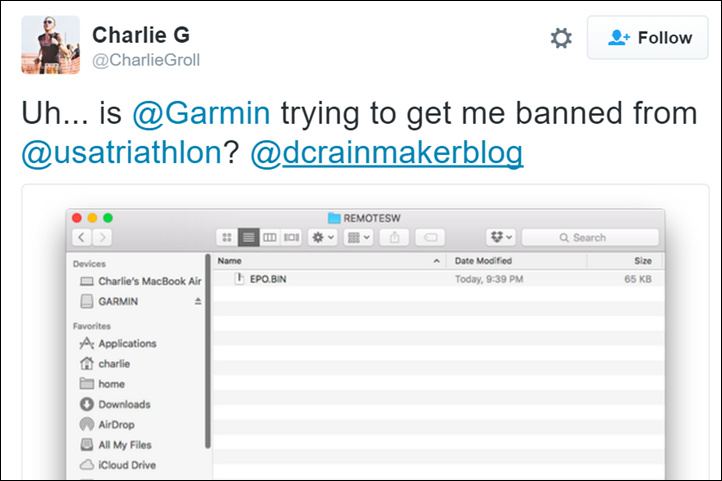The image size is (722, 481).
Task: Follow Charlie G
Action: point(647,38)
